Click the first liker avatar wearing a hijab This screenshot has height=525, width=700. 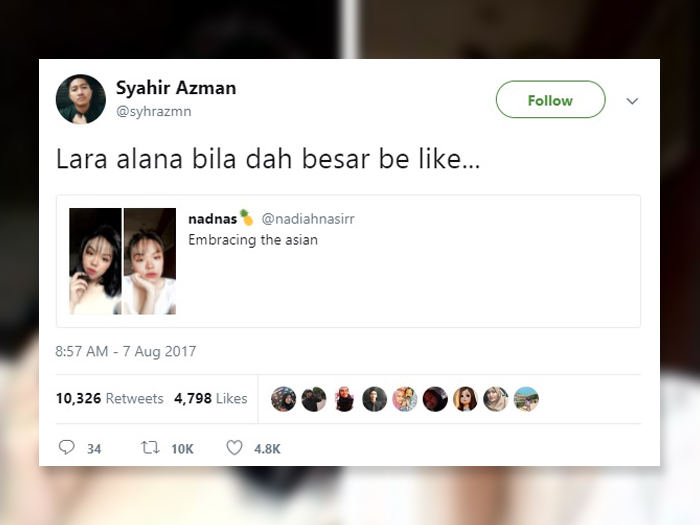click(x=283, y=399)
